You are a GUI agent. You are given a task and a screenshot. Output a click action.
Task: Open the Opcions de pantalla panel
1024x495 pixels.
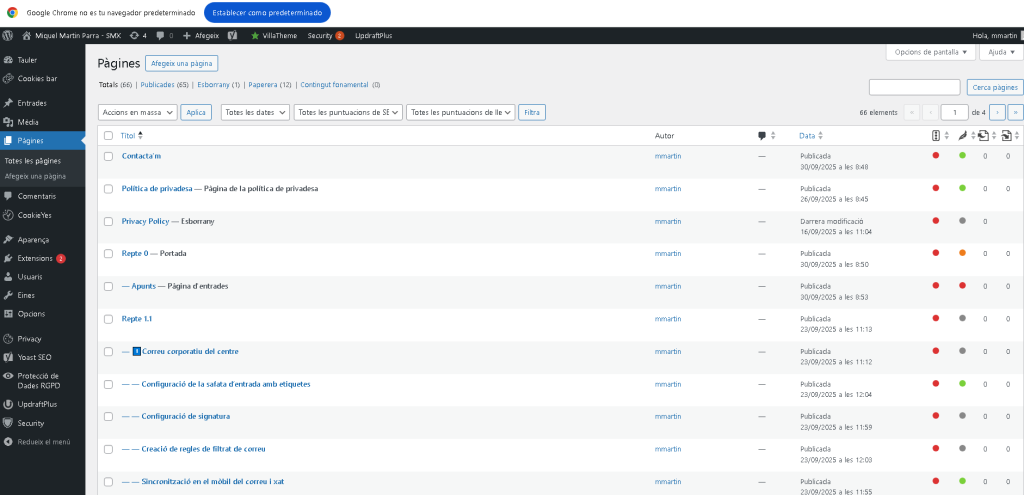coord(929,51)
